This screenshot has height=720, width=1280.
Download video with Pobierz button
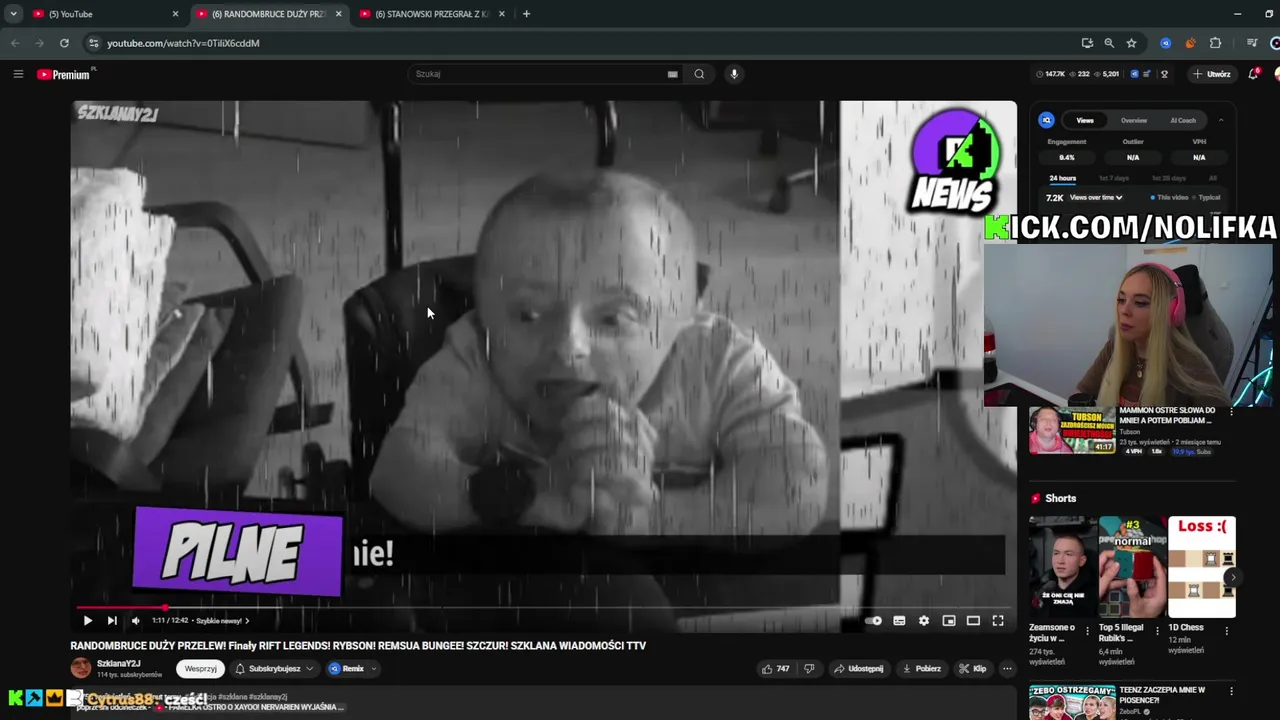click(922, 669)
